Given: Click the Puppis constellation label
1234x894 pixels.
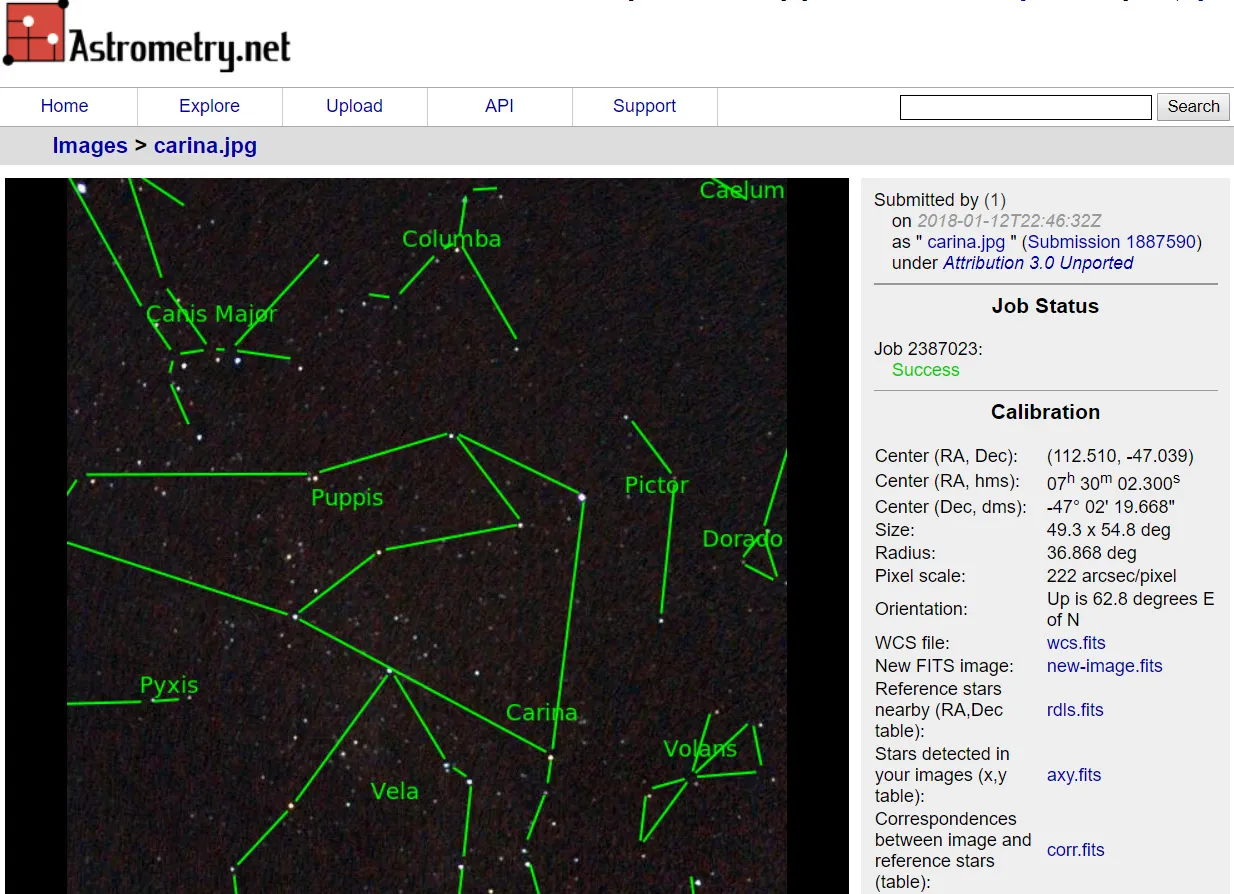Looking at the screenshot, I should [x=347, y=498].
